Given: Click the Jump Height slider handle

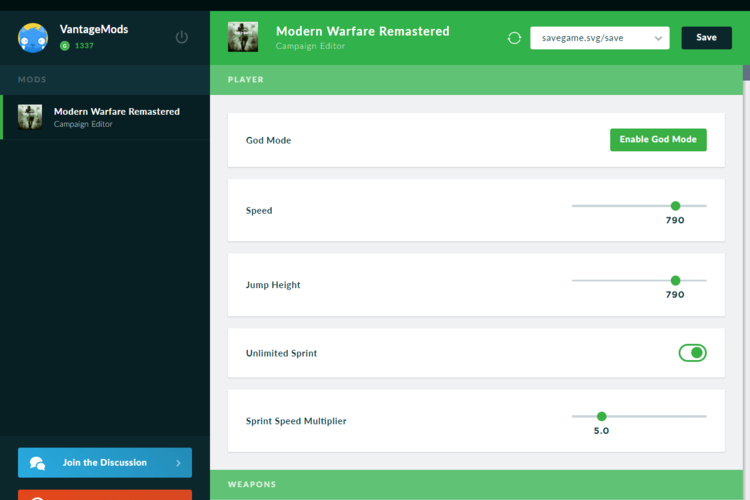Looking at the screenshot, I should (x=675, y=280).
